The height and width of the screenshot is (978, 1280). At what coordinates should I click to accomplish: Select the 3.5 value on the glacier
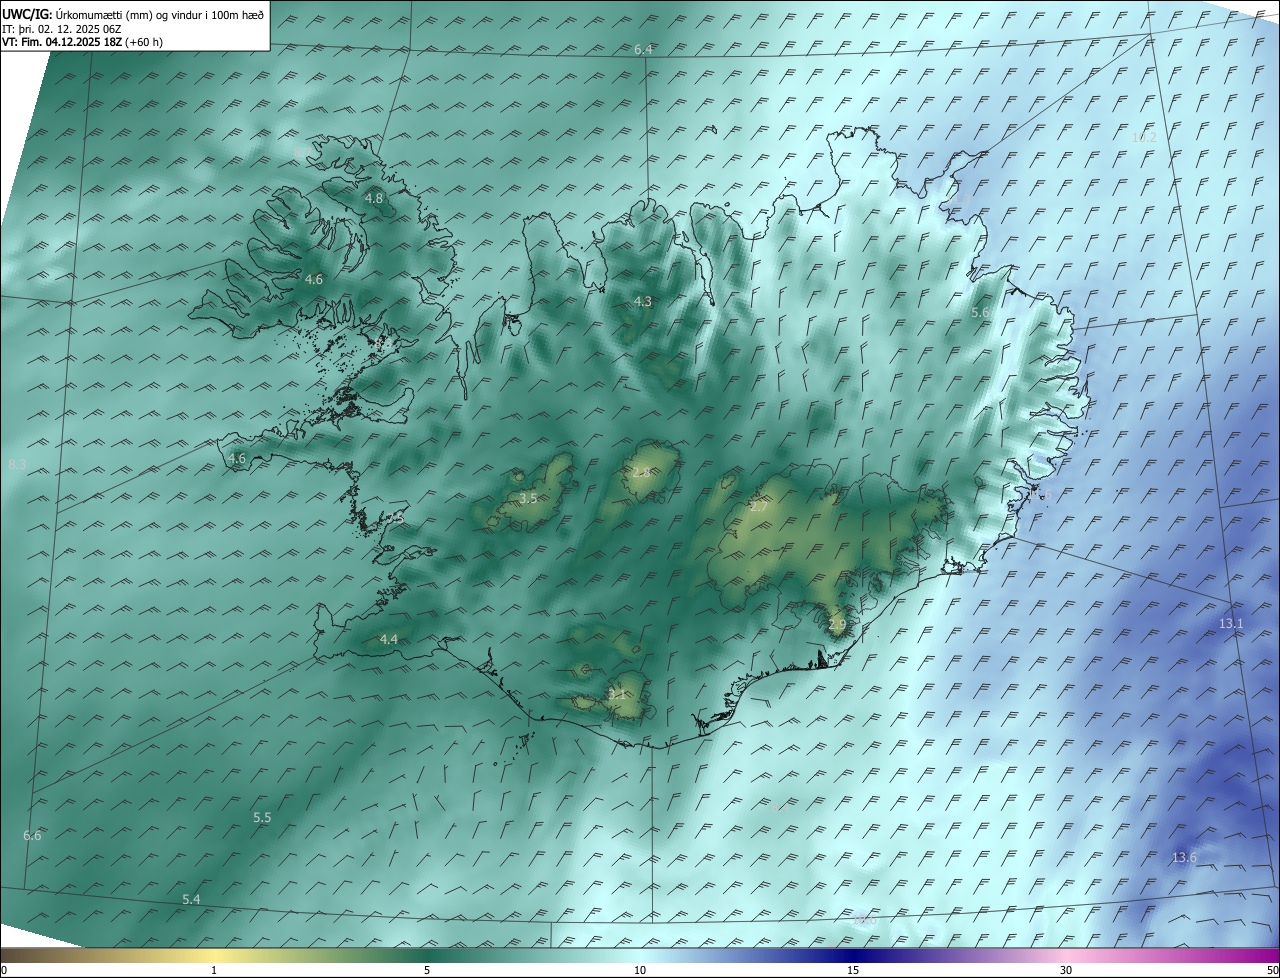[528, 498]
